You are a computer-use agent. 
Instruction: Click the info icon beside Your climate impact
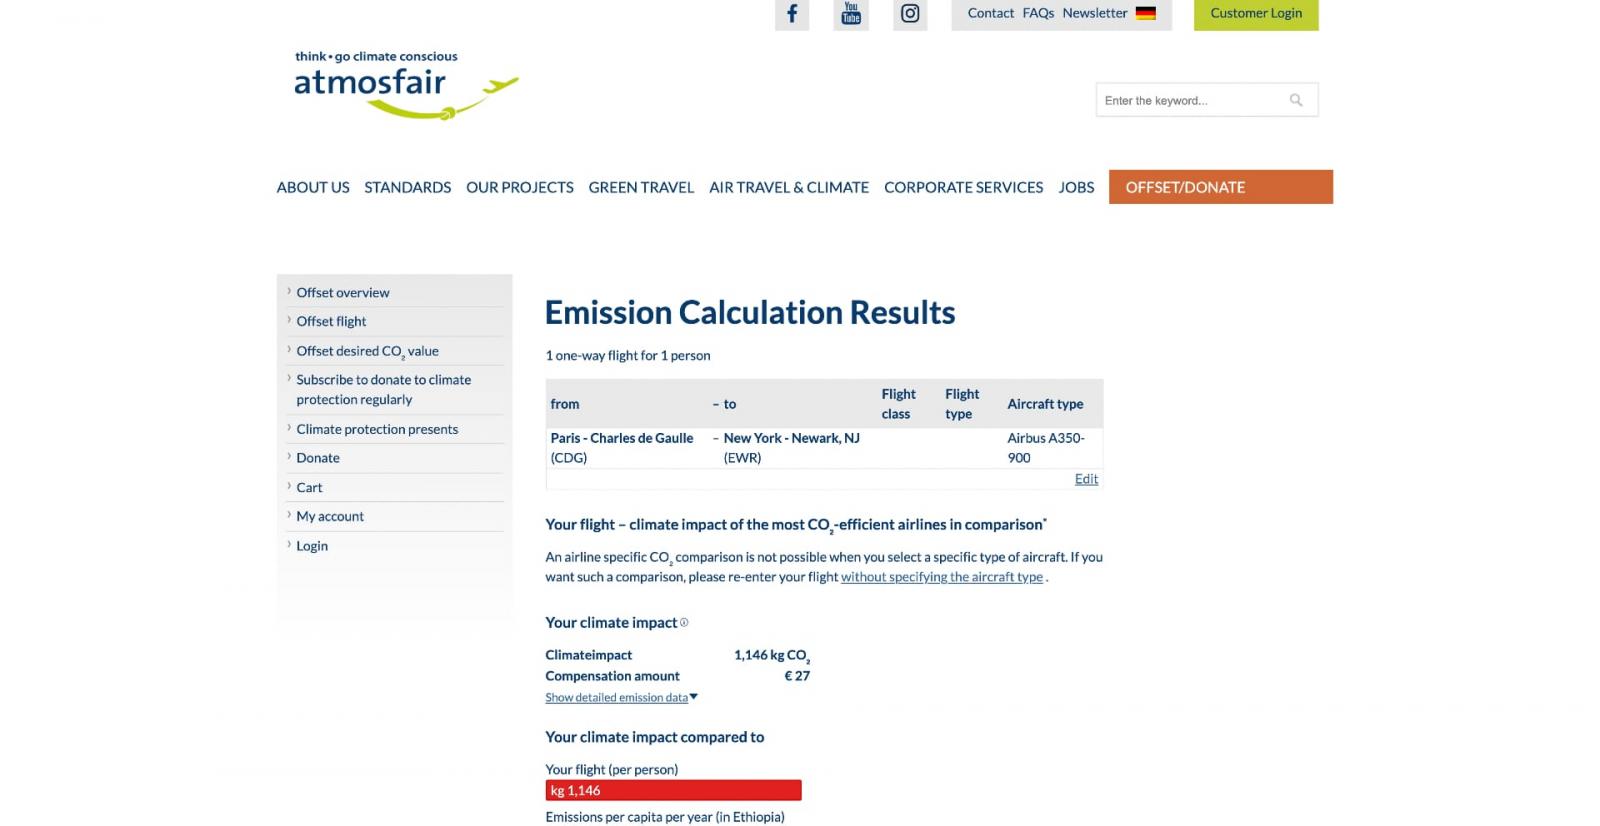click(684, 622)
